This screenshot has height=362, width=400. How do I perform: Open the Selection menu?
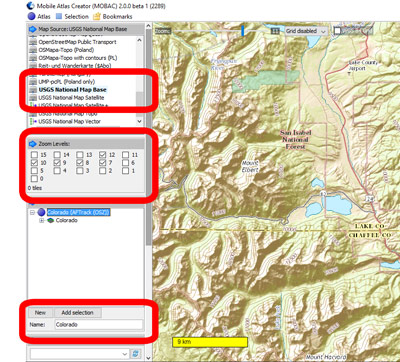(72, 16)
